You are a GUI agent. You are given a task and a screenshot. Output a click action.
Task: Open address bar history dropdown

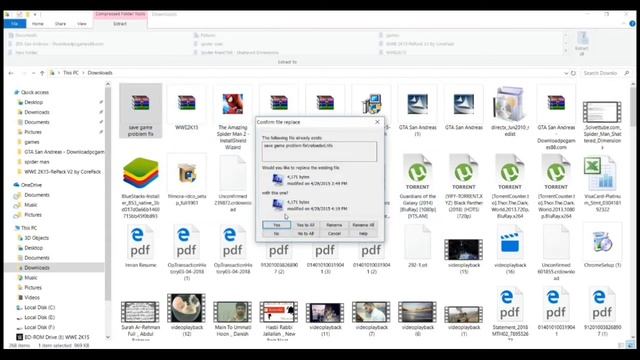click(x=566, y=73)
